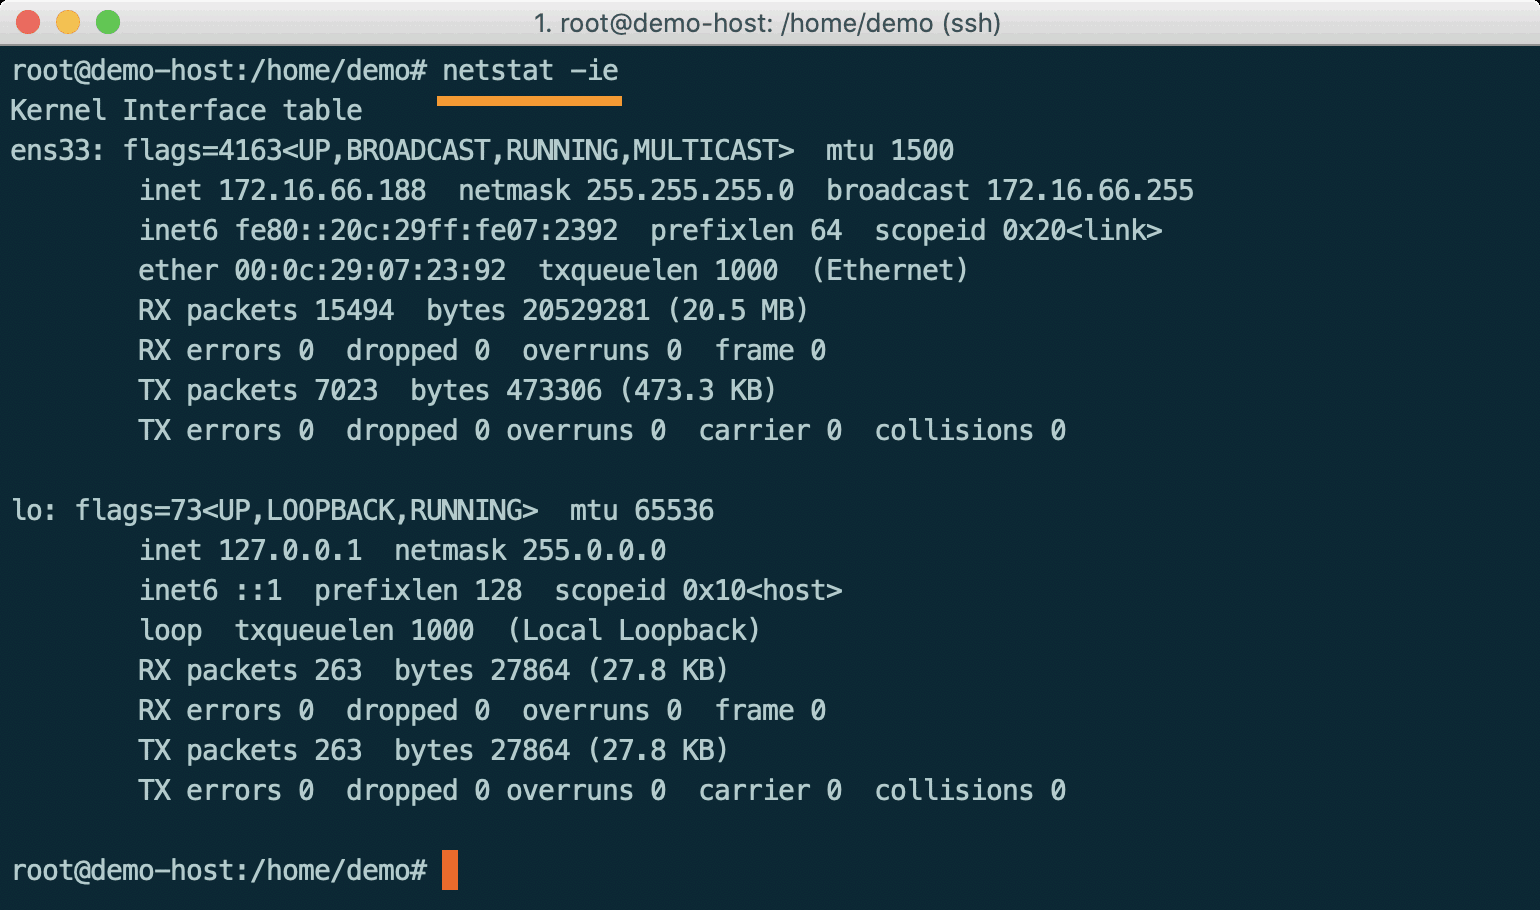
Task: Click the MAC address 00:0c:29:07:23:92
Action: (x=370, y=270)
